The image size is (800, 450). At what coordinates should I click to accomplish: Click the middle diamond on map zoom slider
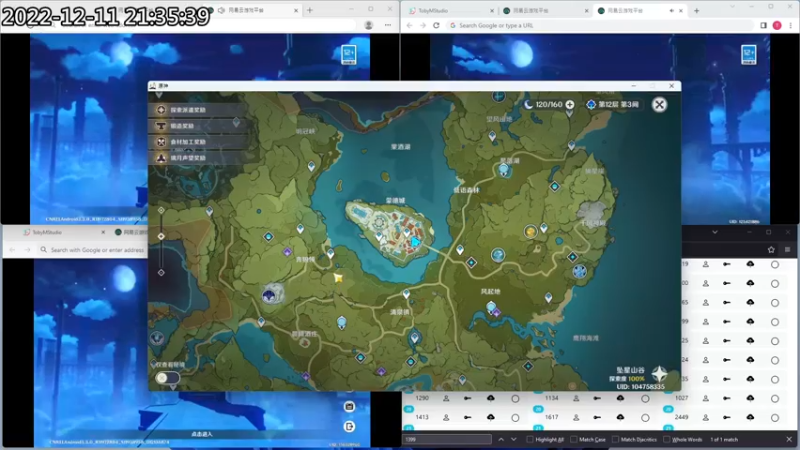click(161, 236)
